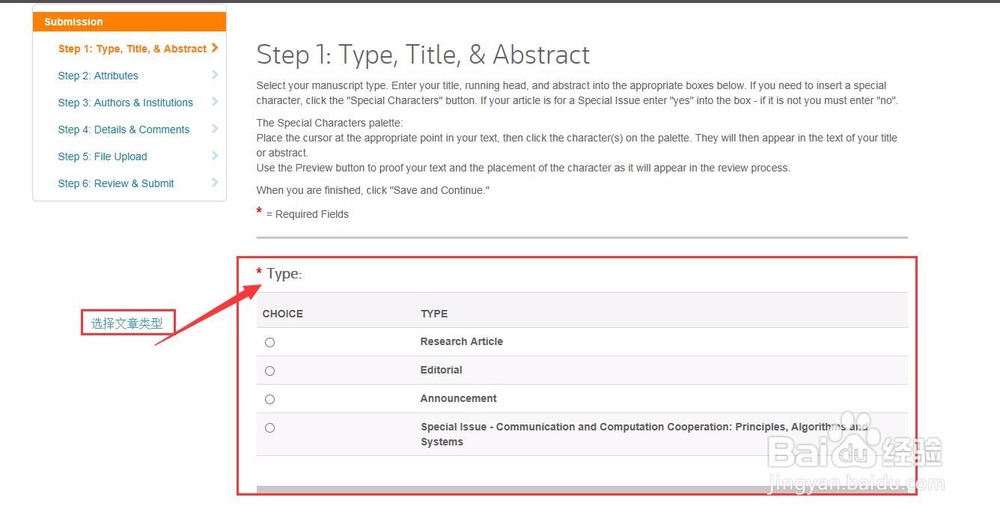Click arrow icon beside Step 2: Attributes
The image size is (1000, 518).
tap(215, 75)
